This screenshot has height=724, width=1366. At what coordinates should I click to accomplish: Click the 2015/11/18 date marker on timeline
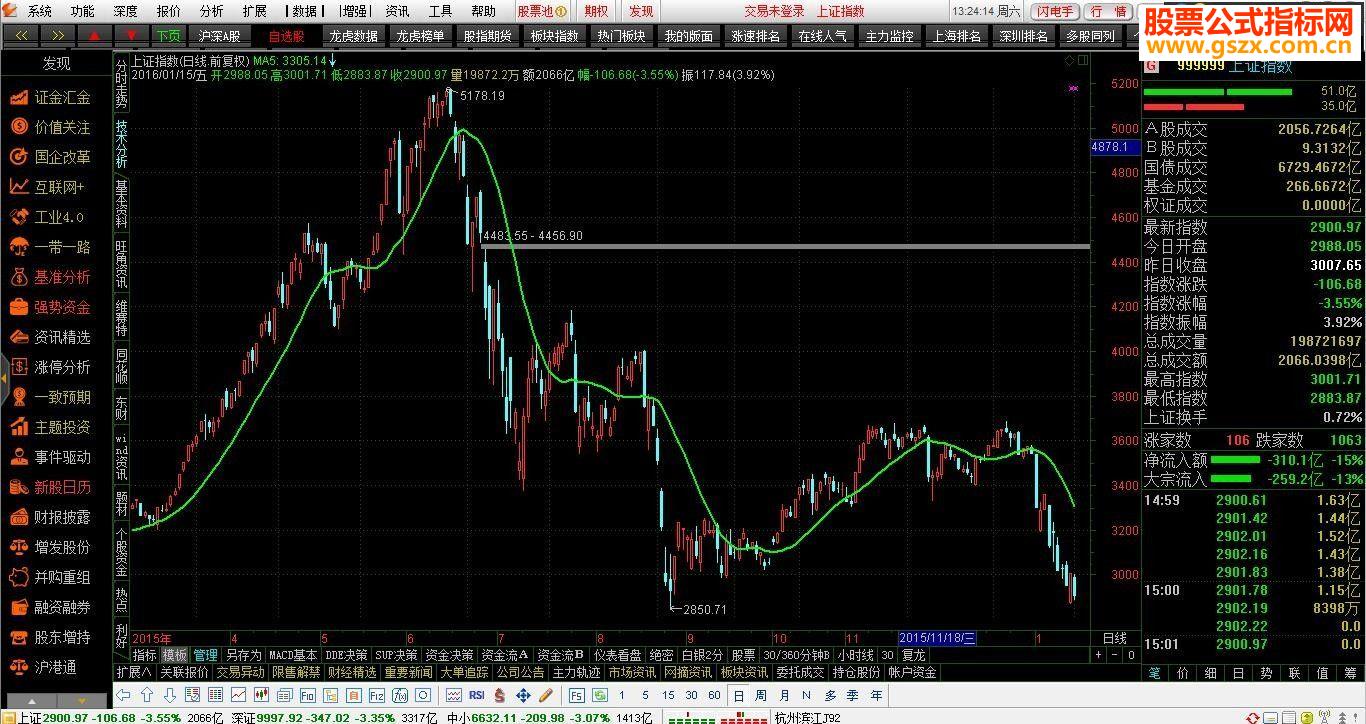pos(937,638)
